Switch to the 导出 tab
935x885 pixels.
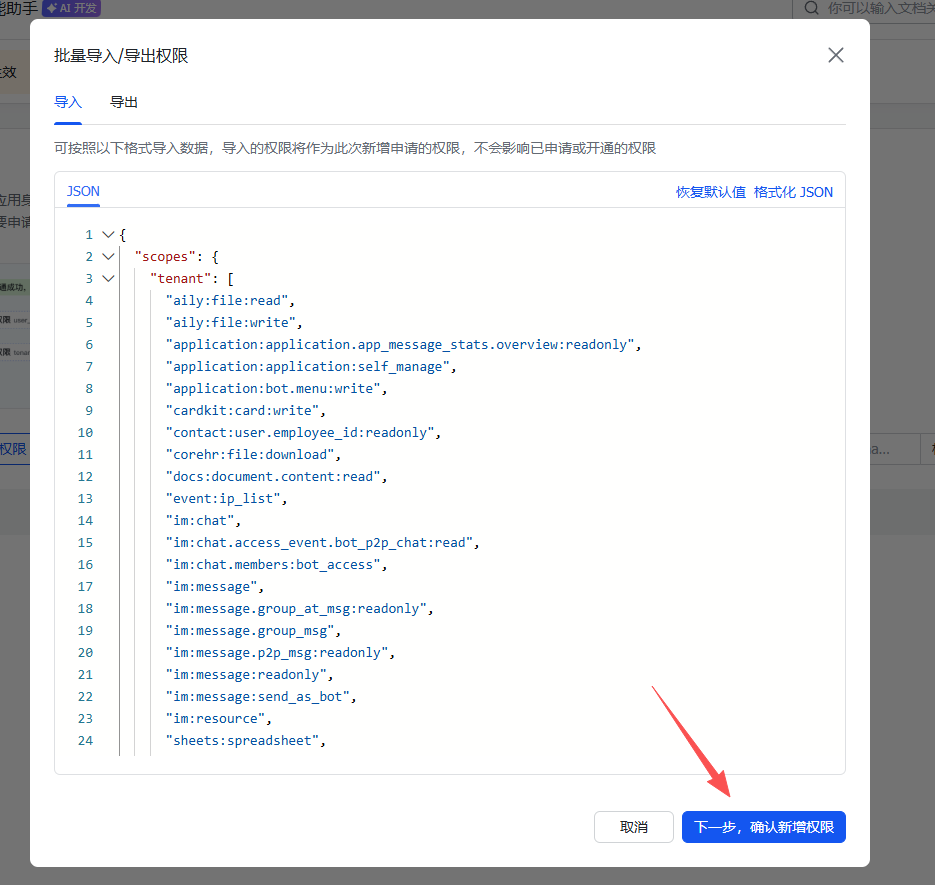pos(124,102)
